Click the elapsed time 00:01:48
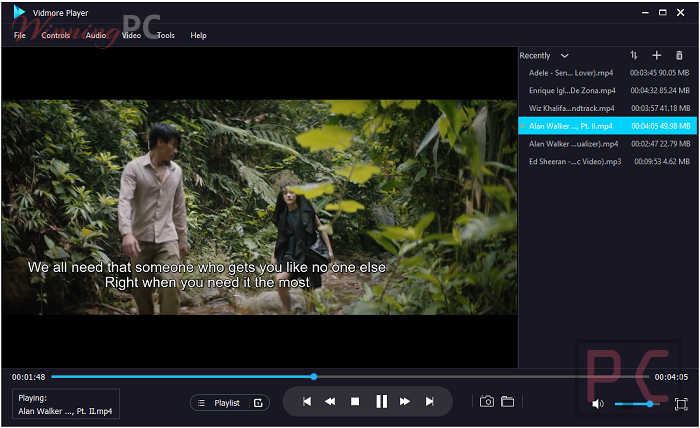Image resolution: width=700 pixels, height=428 pixels. pos(29,377)
